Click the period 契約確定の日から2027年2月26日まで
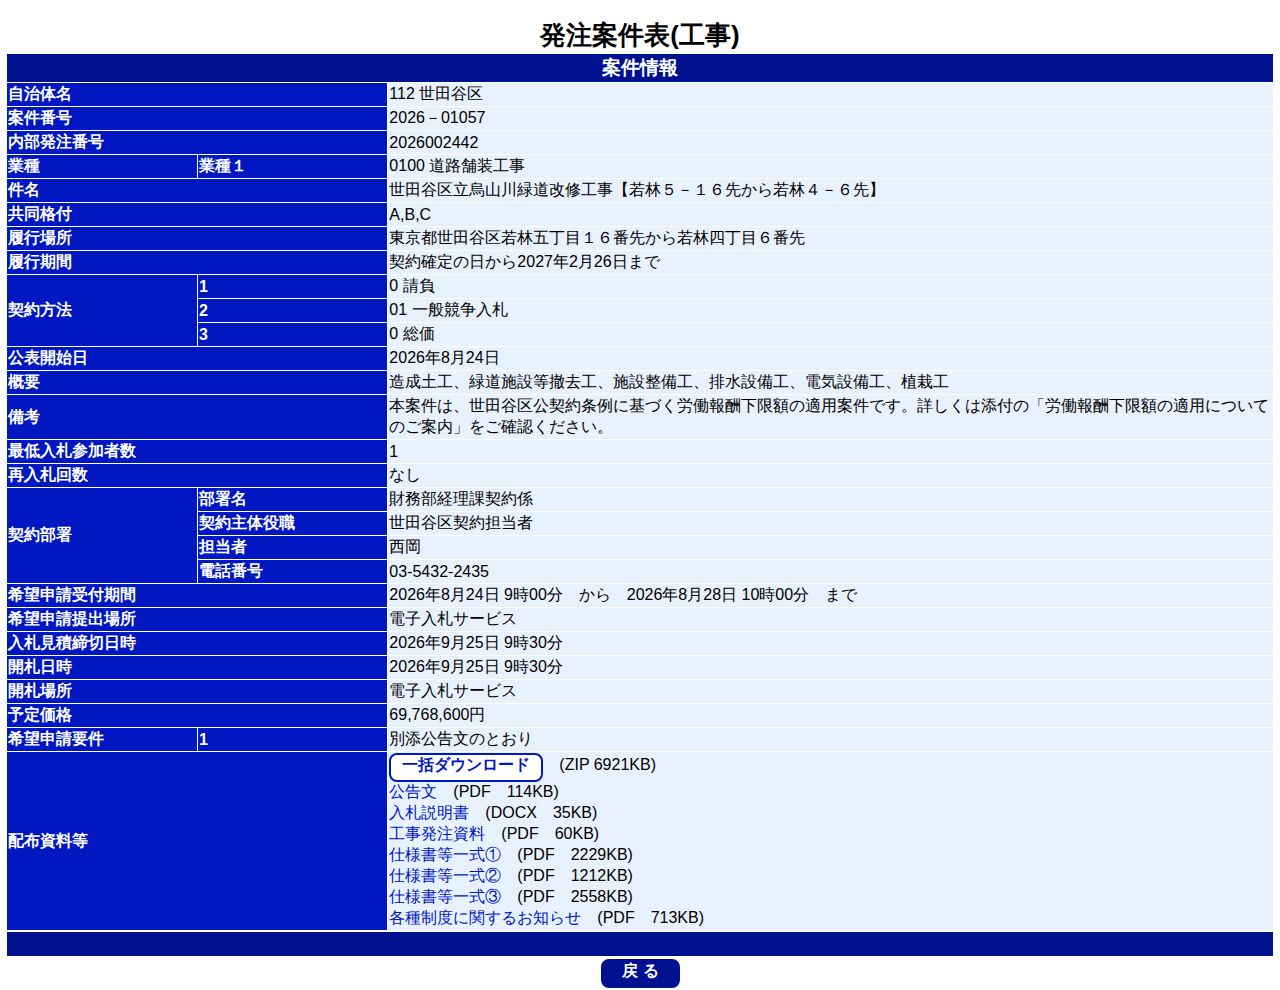Screen dimensions: 1280x990 (x=525, y=262)
